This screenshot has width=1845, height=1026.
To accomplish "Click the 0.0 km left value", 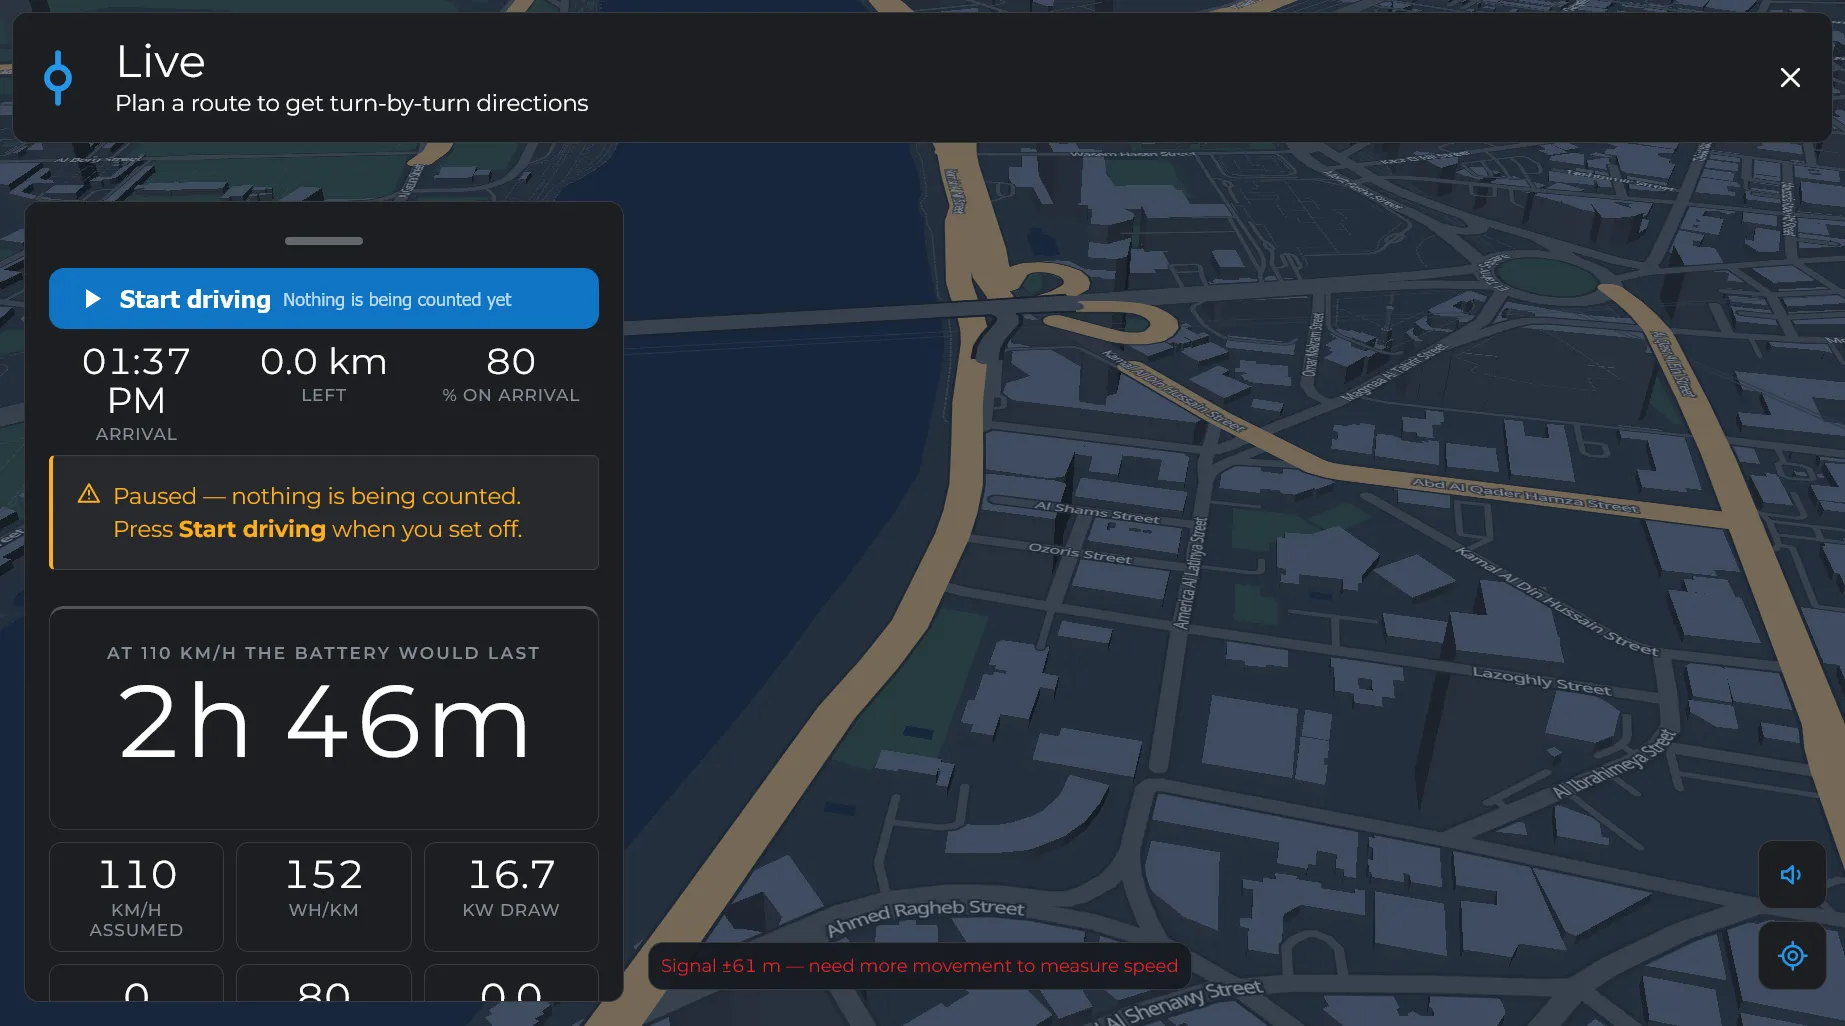I will (x=324, y=362).
